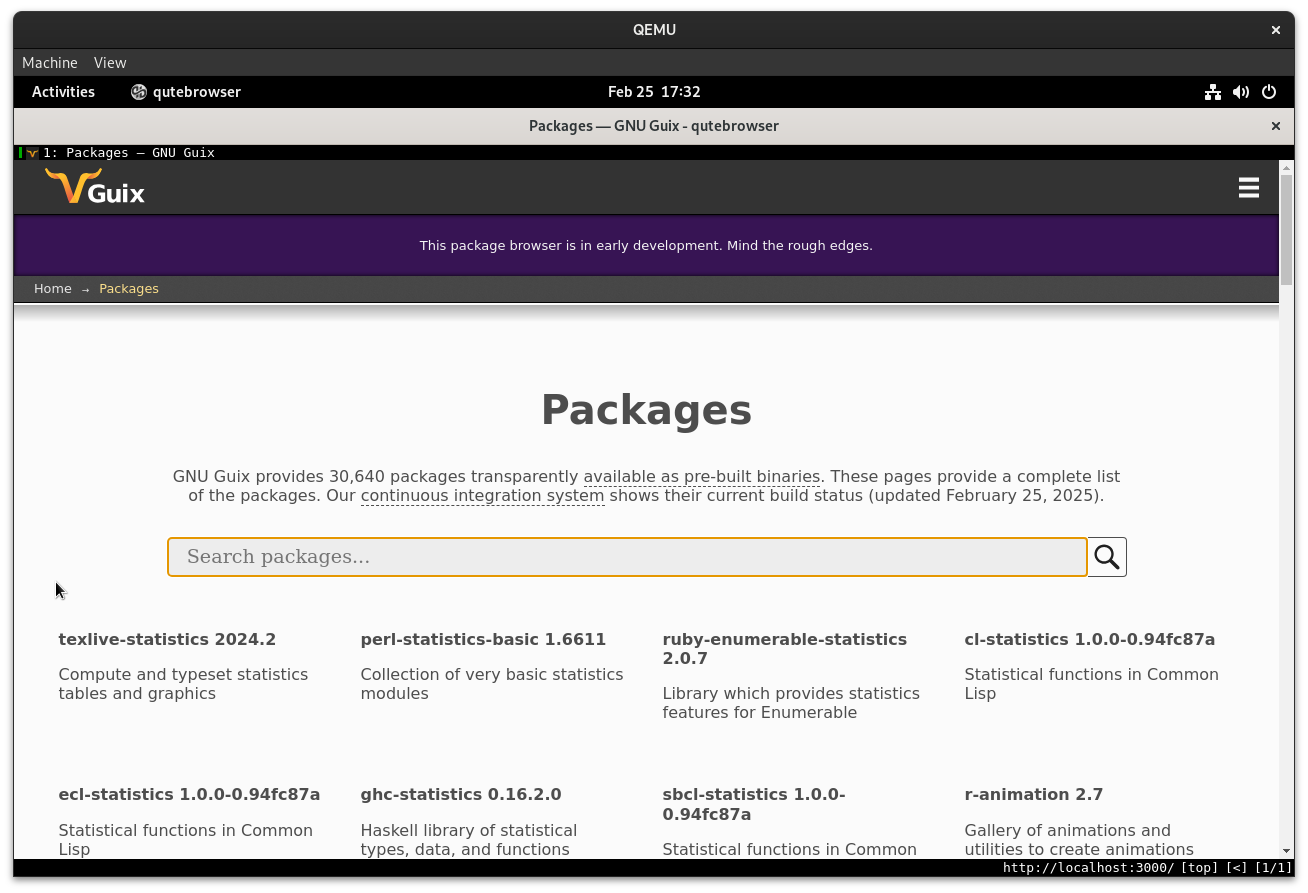Click scrollbar up arrow
The image size is (1308, 893).
click(1286, 167)
